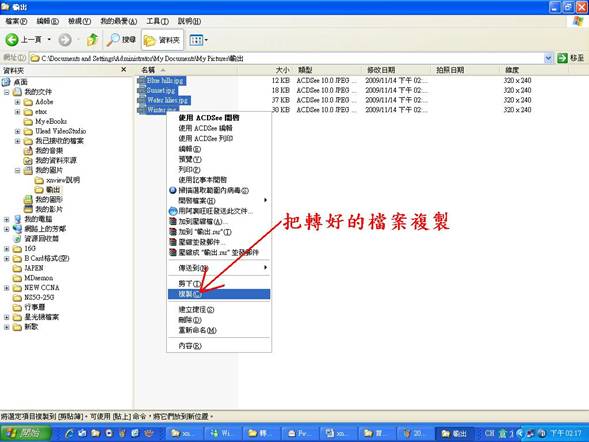Open the Views mode dropdown
Screen dimensions: 589x442
pyautogui.click(x=199, y=40)
